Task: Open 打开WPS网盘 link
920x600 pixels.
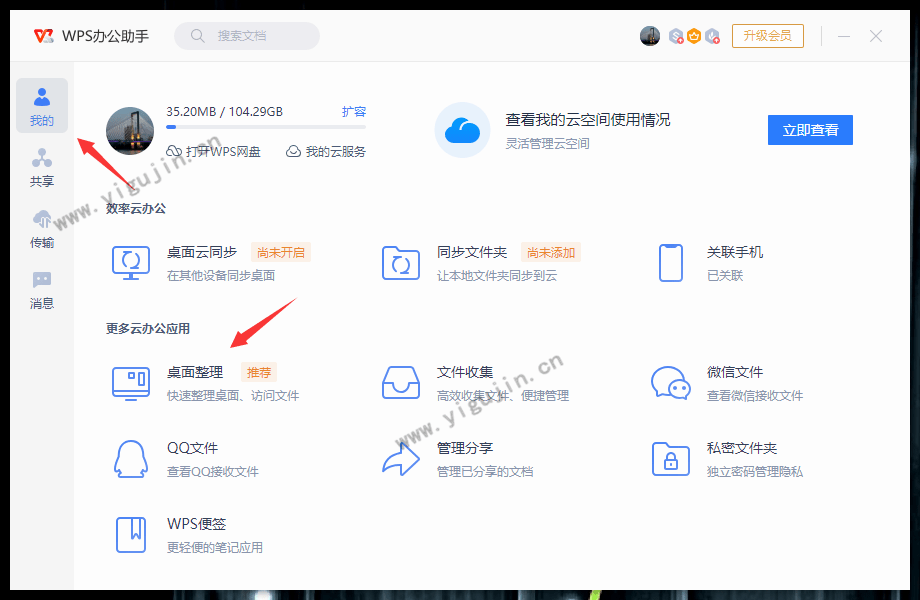Action: [x=214, y=151]
